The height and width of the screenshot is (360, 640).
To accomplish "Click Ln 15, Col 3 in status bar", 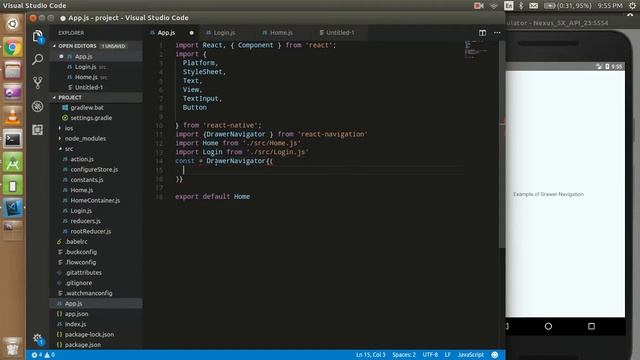I will (x=371, y=355).
